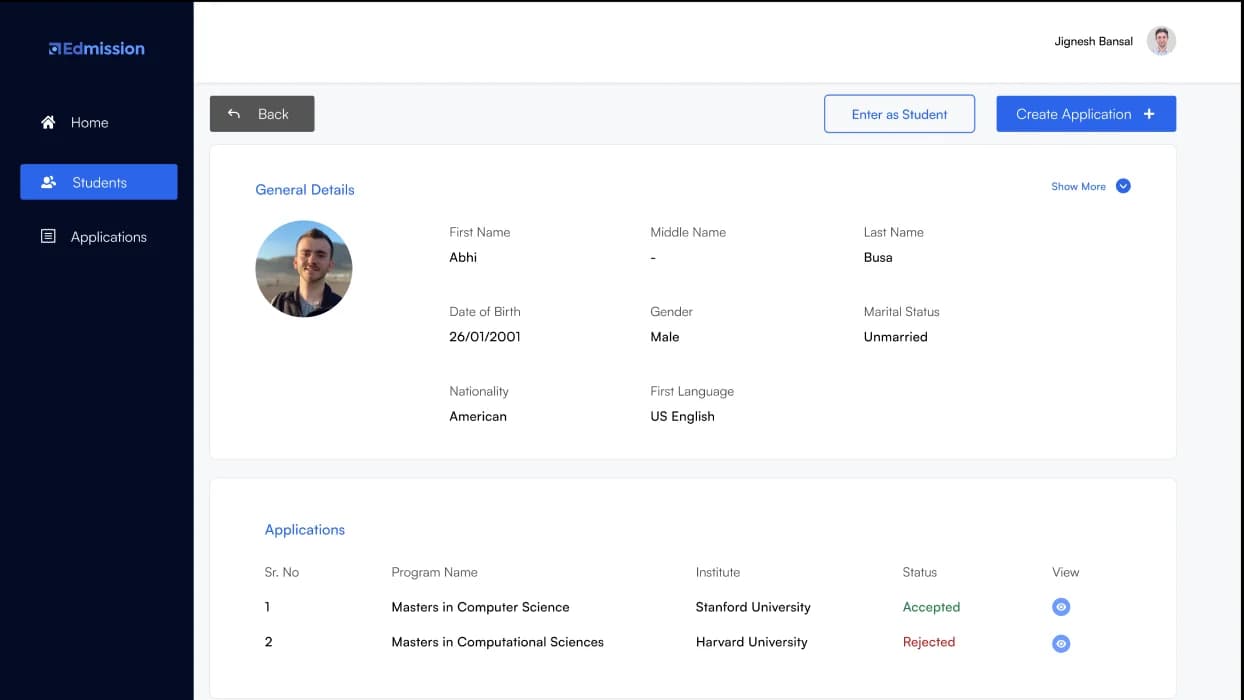Click the Accepted status

pos(931,607)
